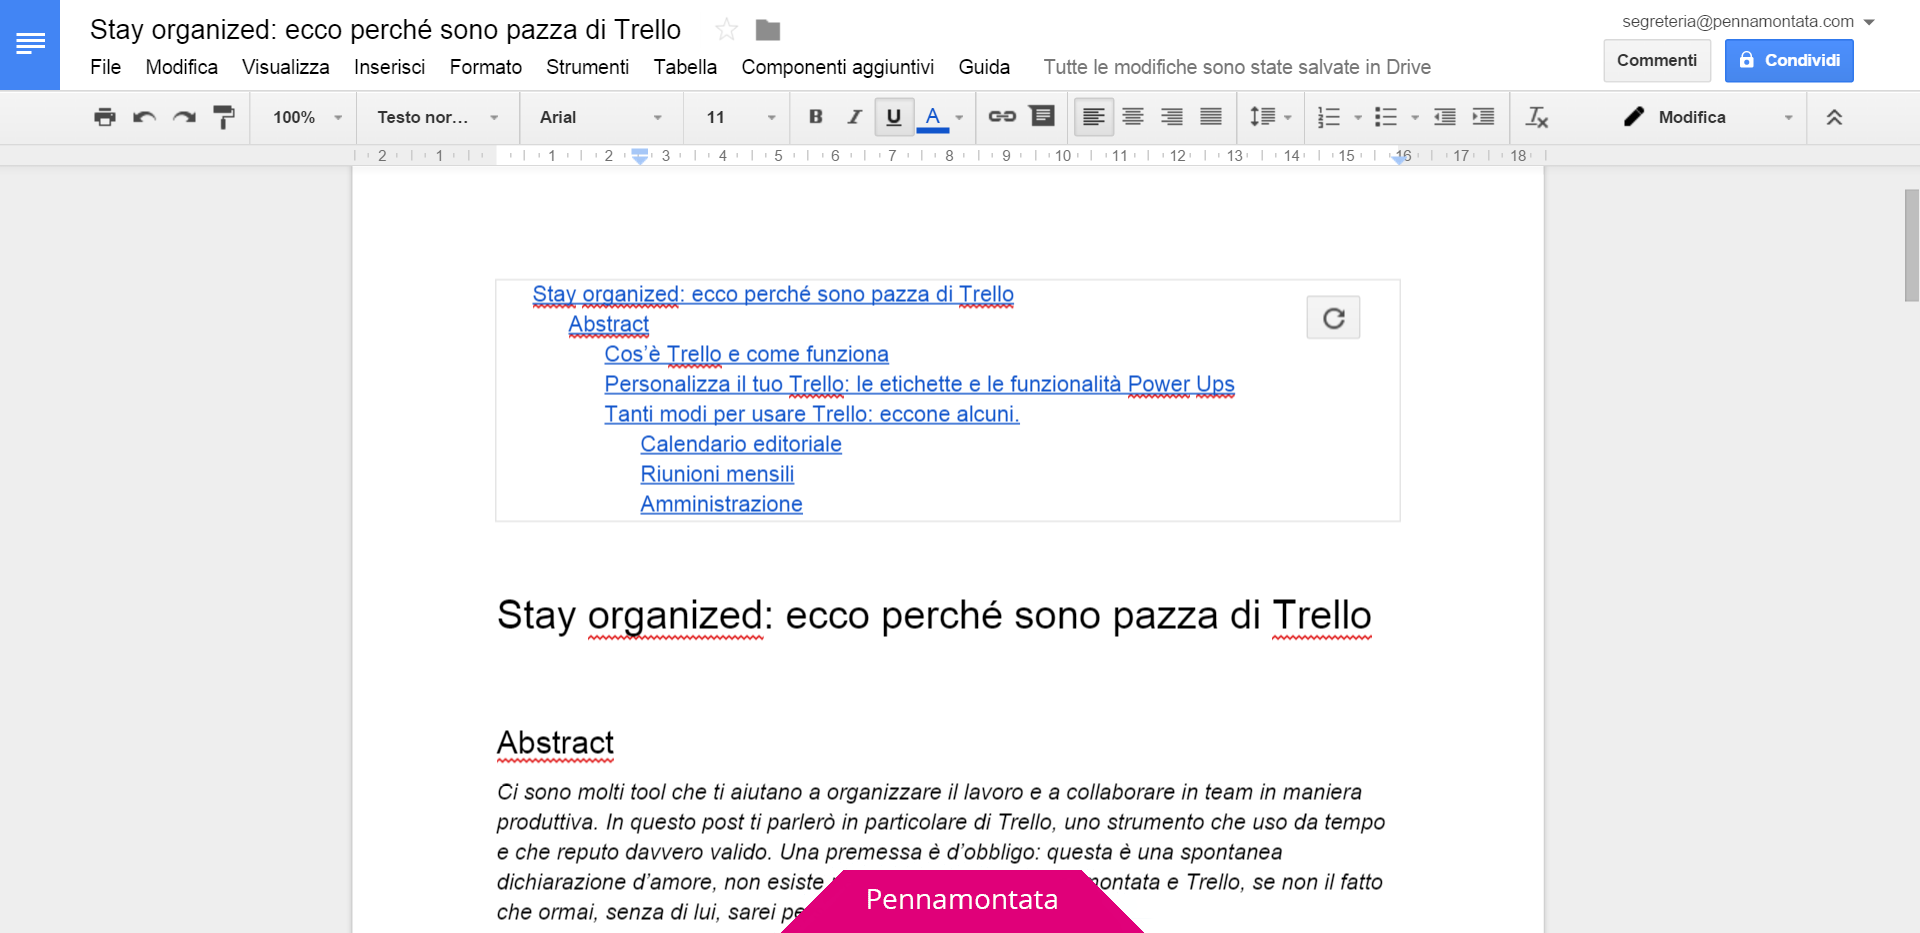This screenshot has height=933, width=1920.
Task: Open the editing mode dropdown
Action: [1706, 117]
